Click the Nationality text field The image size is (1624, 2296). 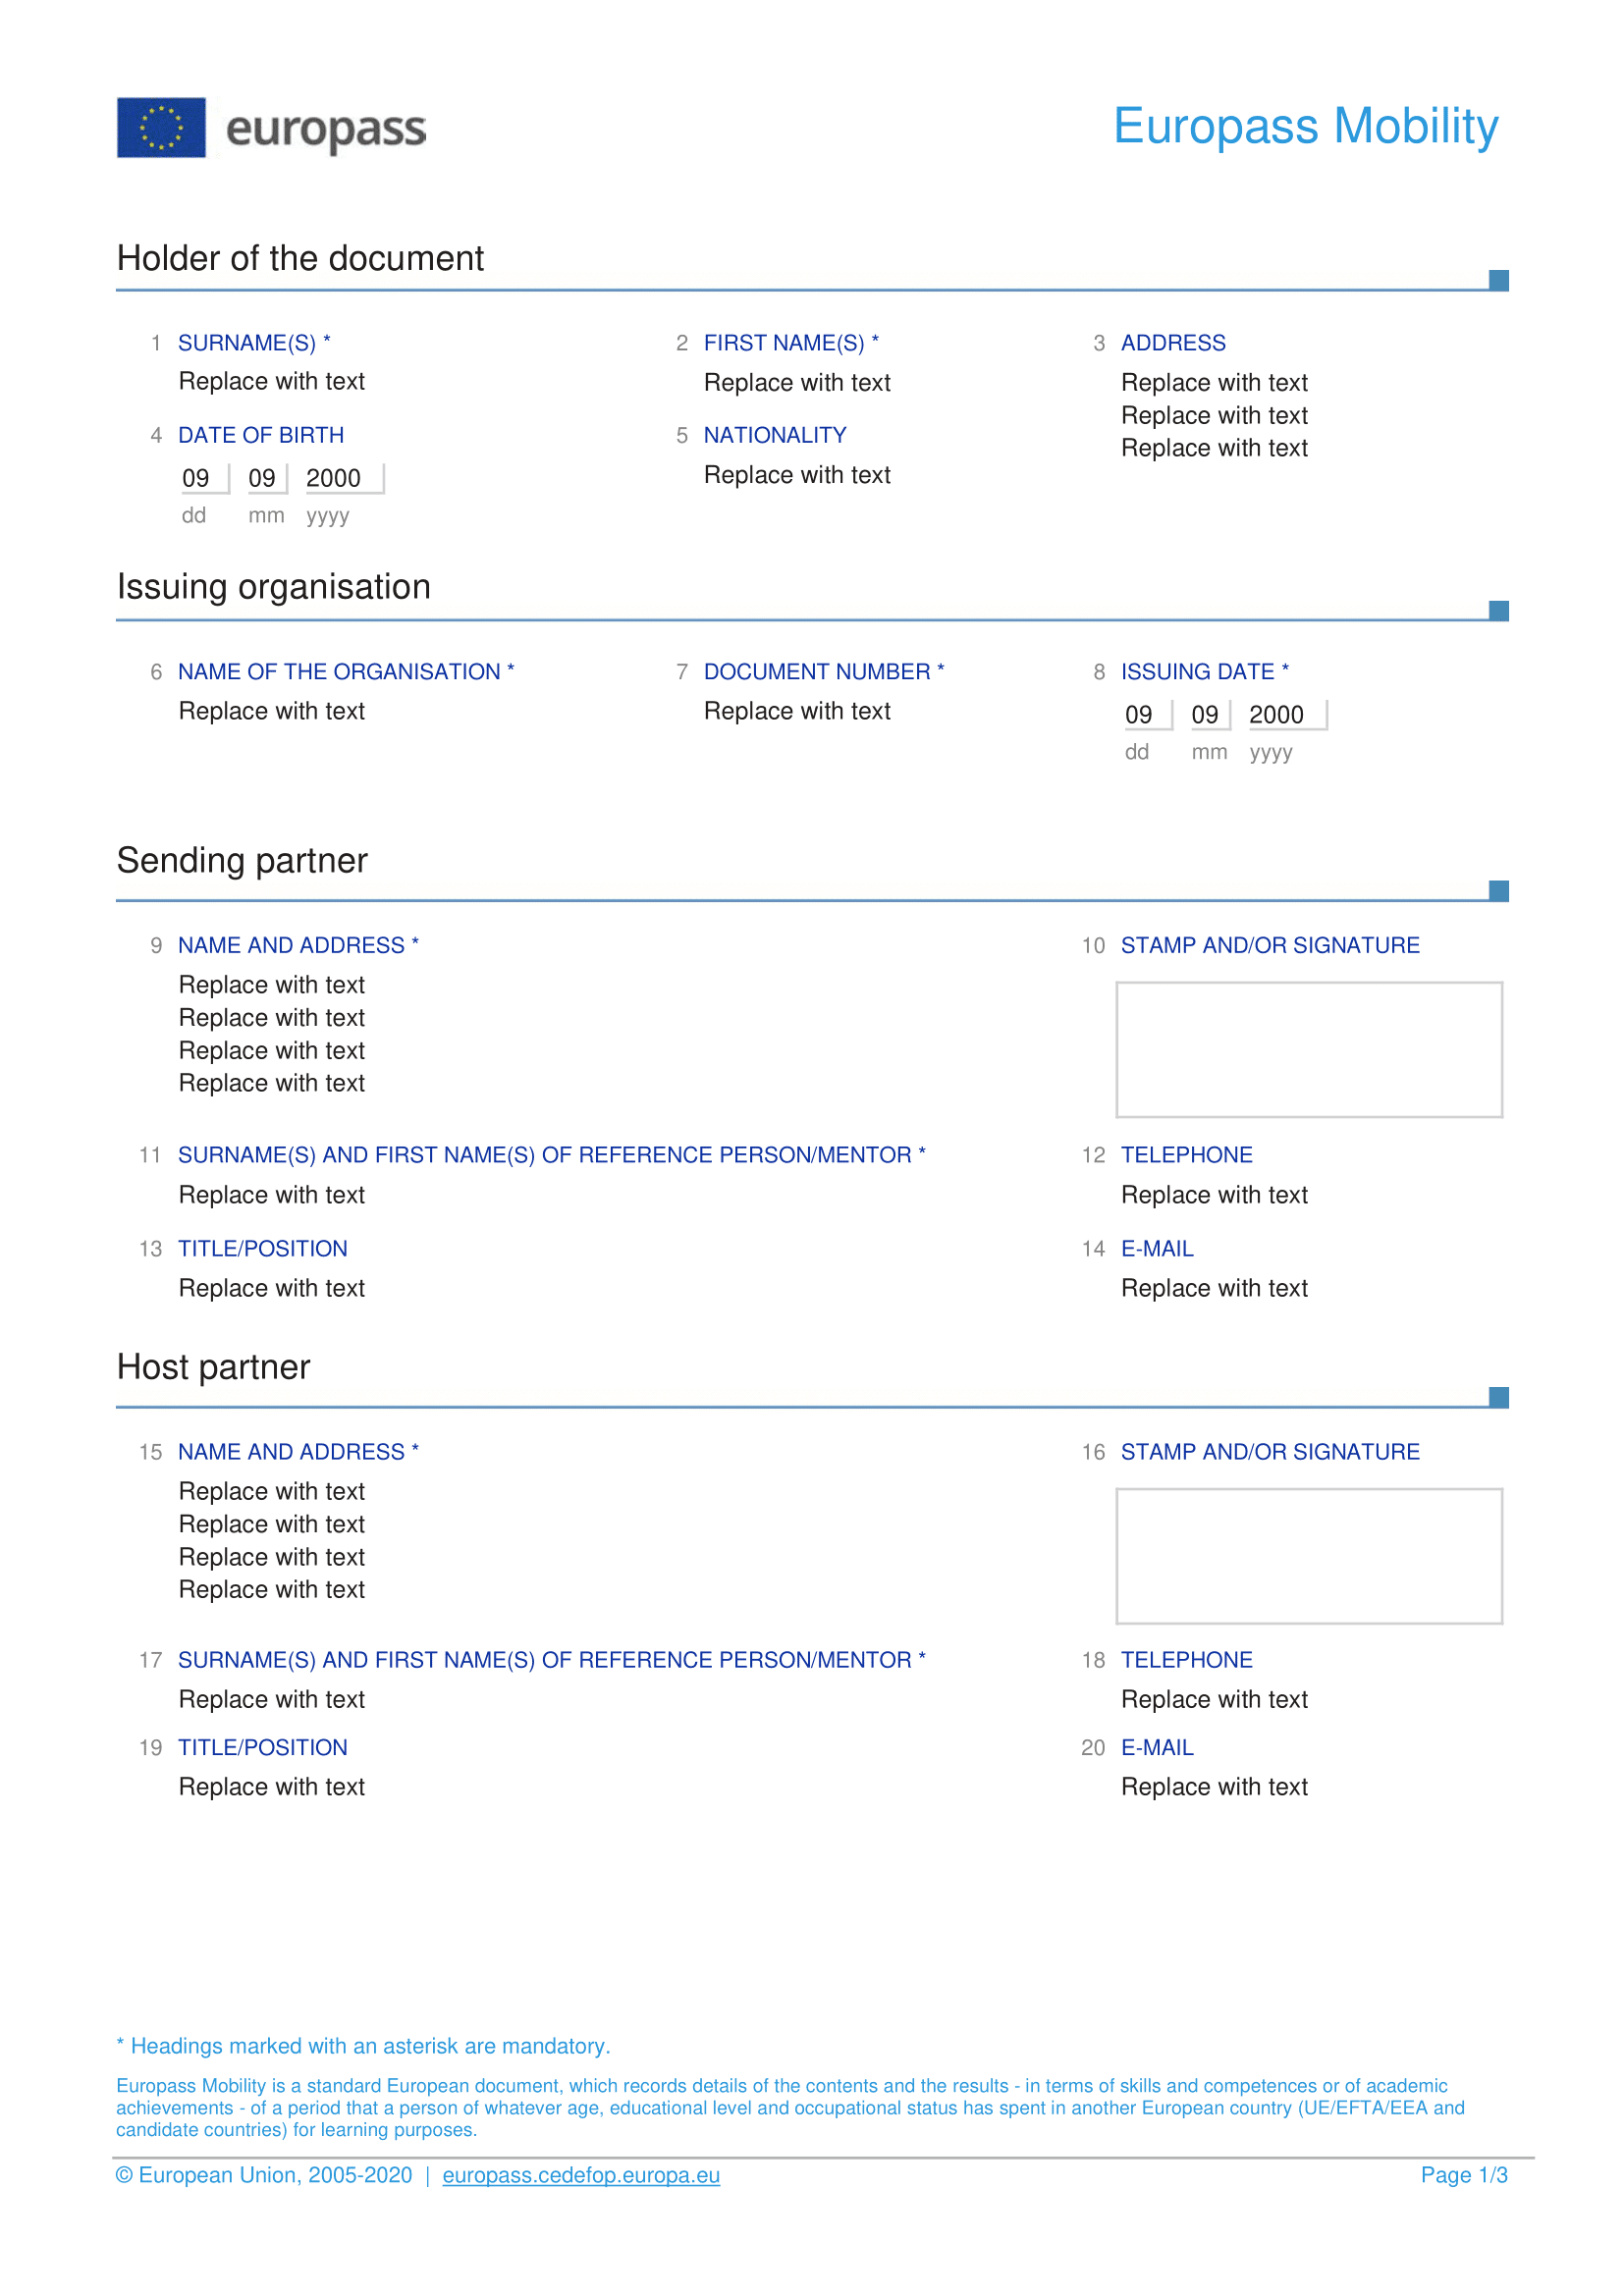pos(797,475)
